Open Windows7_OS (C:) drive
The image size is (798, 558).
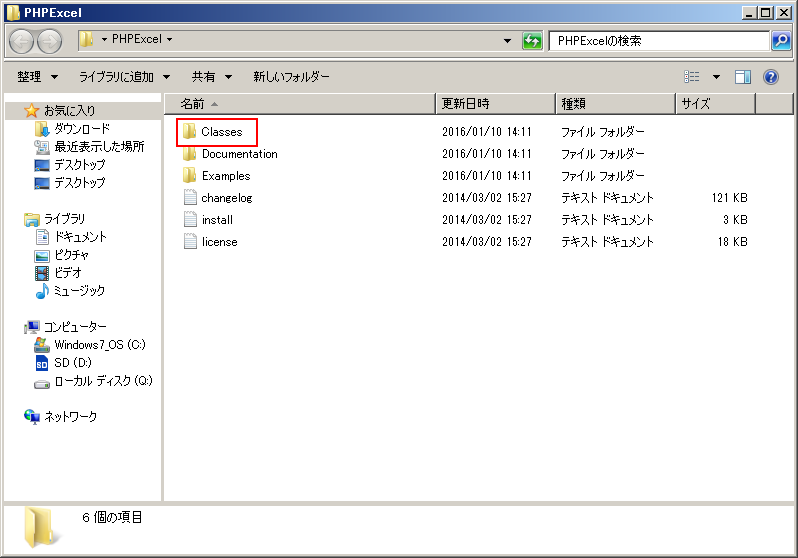(x=100, y=345)
